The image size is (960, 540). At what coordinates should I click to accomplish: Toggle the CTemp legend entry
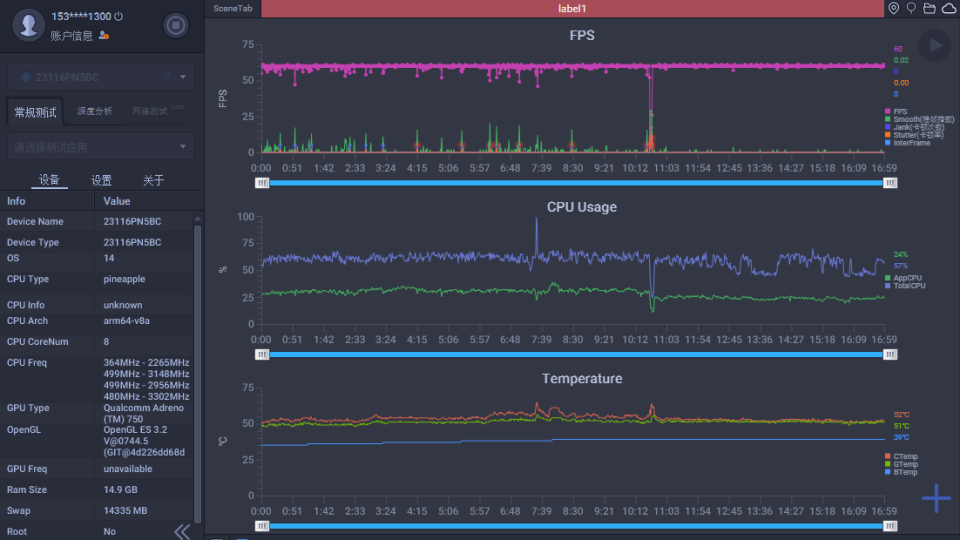(901, 457)
